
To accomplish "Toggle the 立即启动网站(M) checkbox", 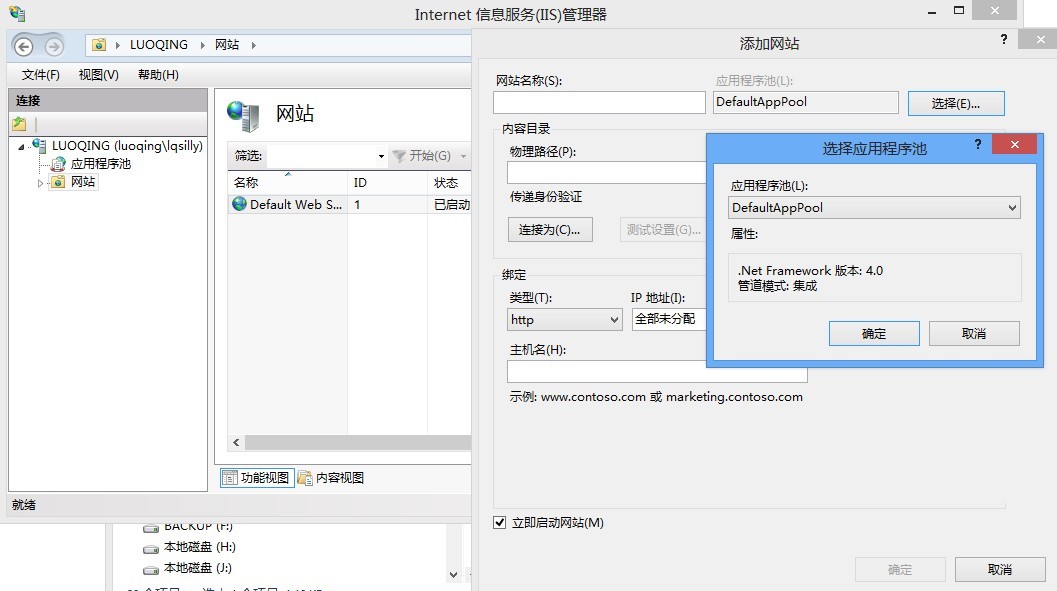I will [500, 522].
